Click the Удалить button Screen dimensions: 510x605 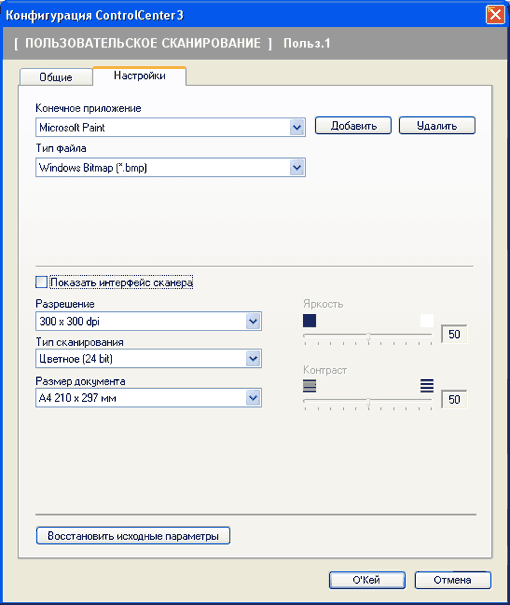point(437,126)
